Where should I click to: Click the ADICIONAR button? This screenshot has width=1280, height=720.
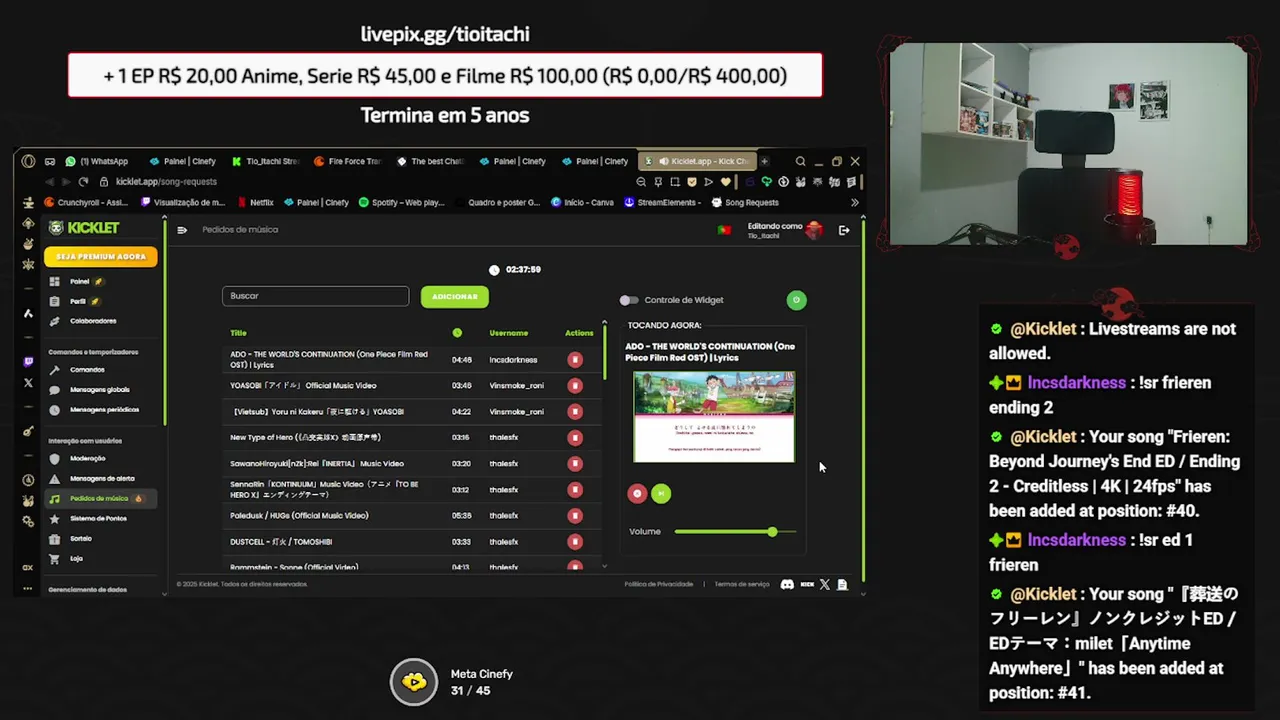tap(455, 296)
